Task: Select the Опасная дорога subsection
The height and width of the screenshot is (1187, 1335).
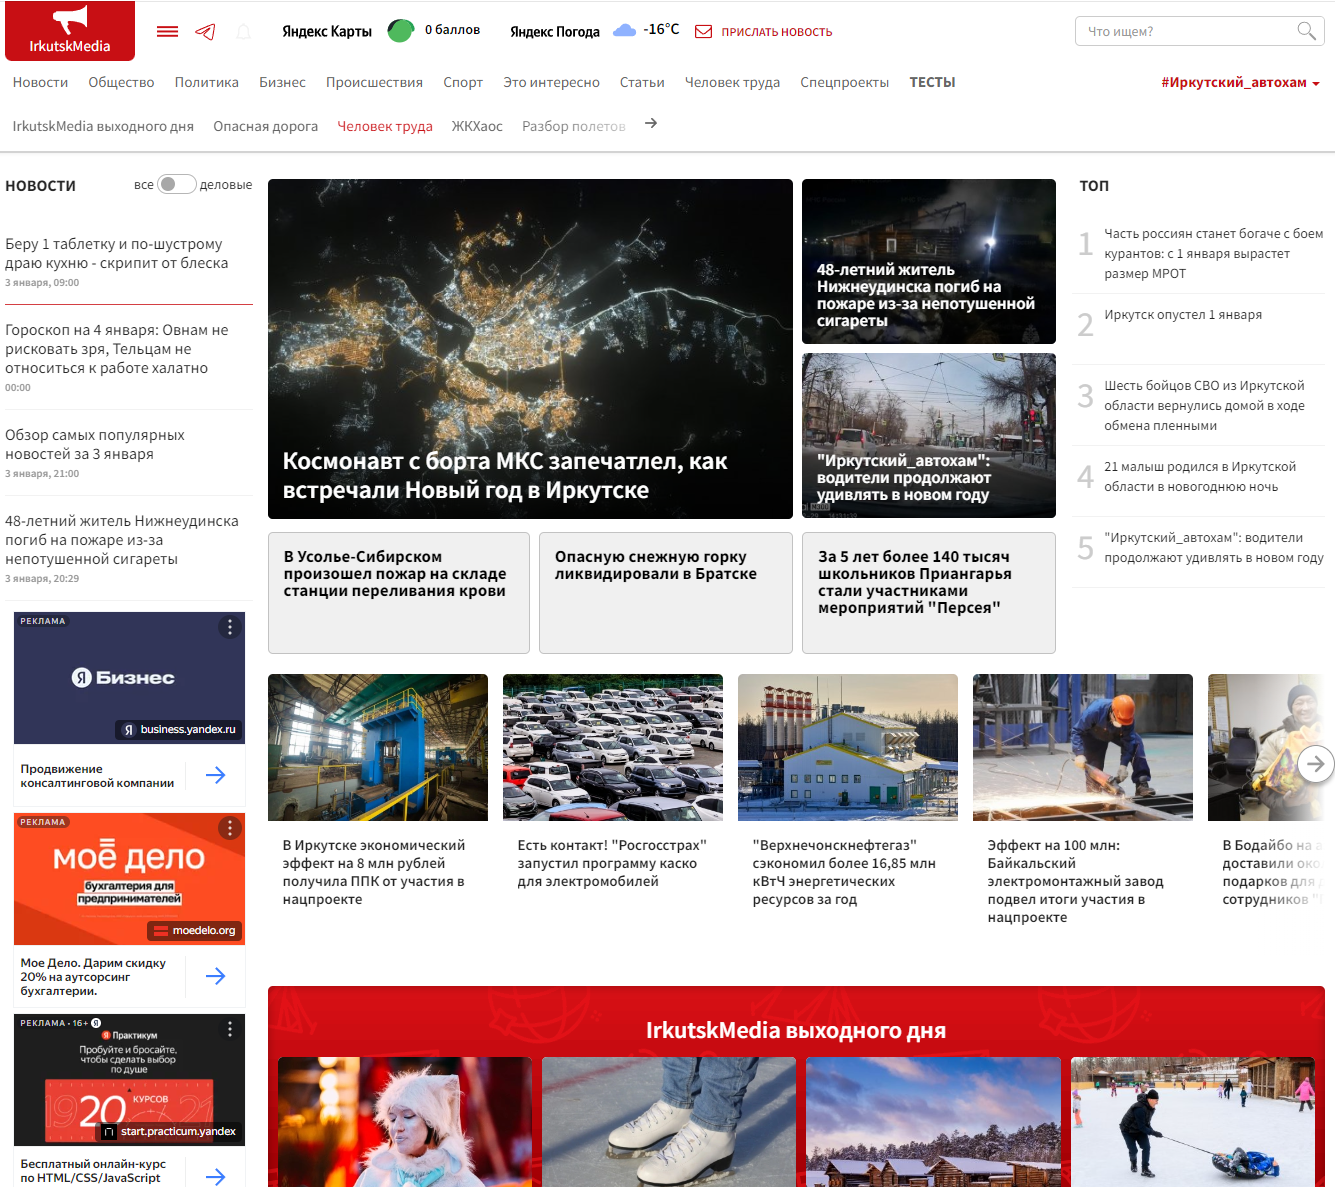Action: point(265,126)
